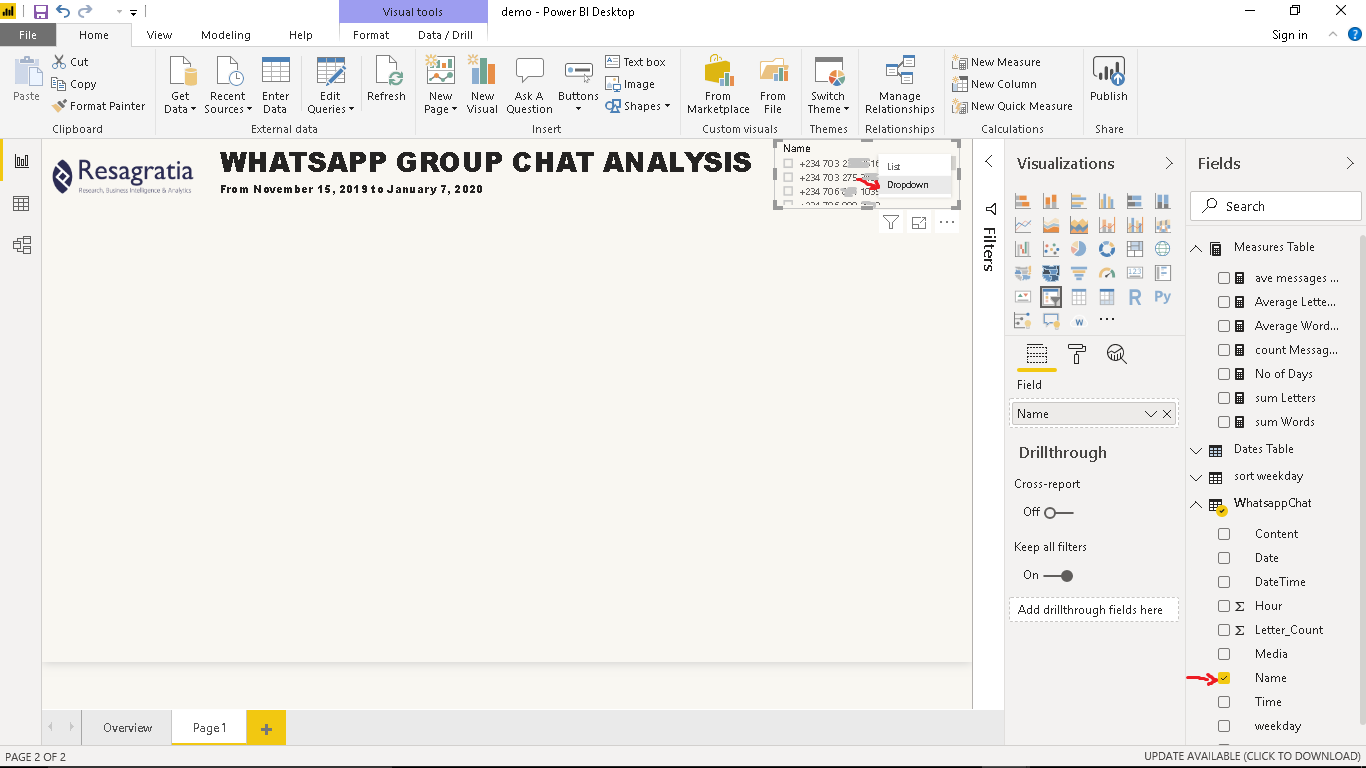Select the Scatter chart visualization
The width and height of the screenshot is (1366, 768).
pos(1050,248)
